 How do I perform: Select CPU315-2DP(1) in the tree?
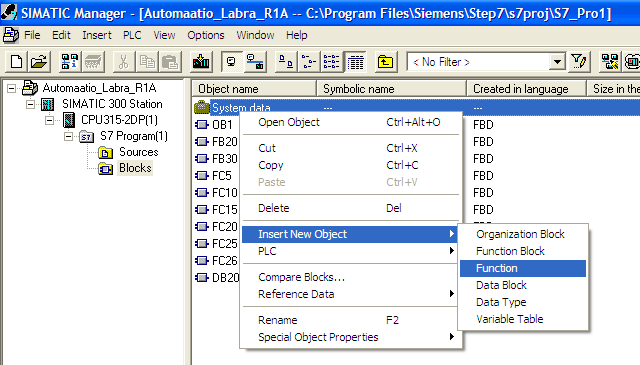[119, 120]
